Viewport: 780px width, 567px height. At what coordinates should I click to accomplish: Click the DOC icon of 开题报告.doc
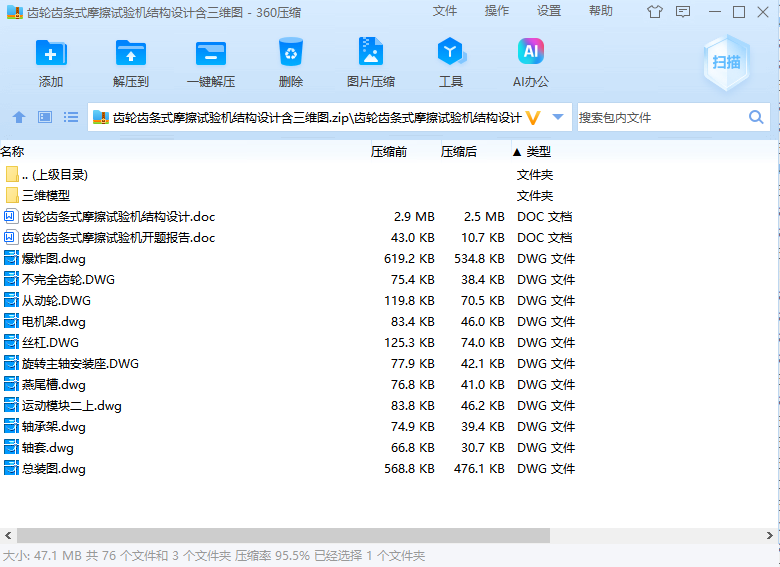(11, 238)
